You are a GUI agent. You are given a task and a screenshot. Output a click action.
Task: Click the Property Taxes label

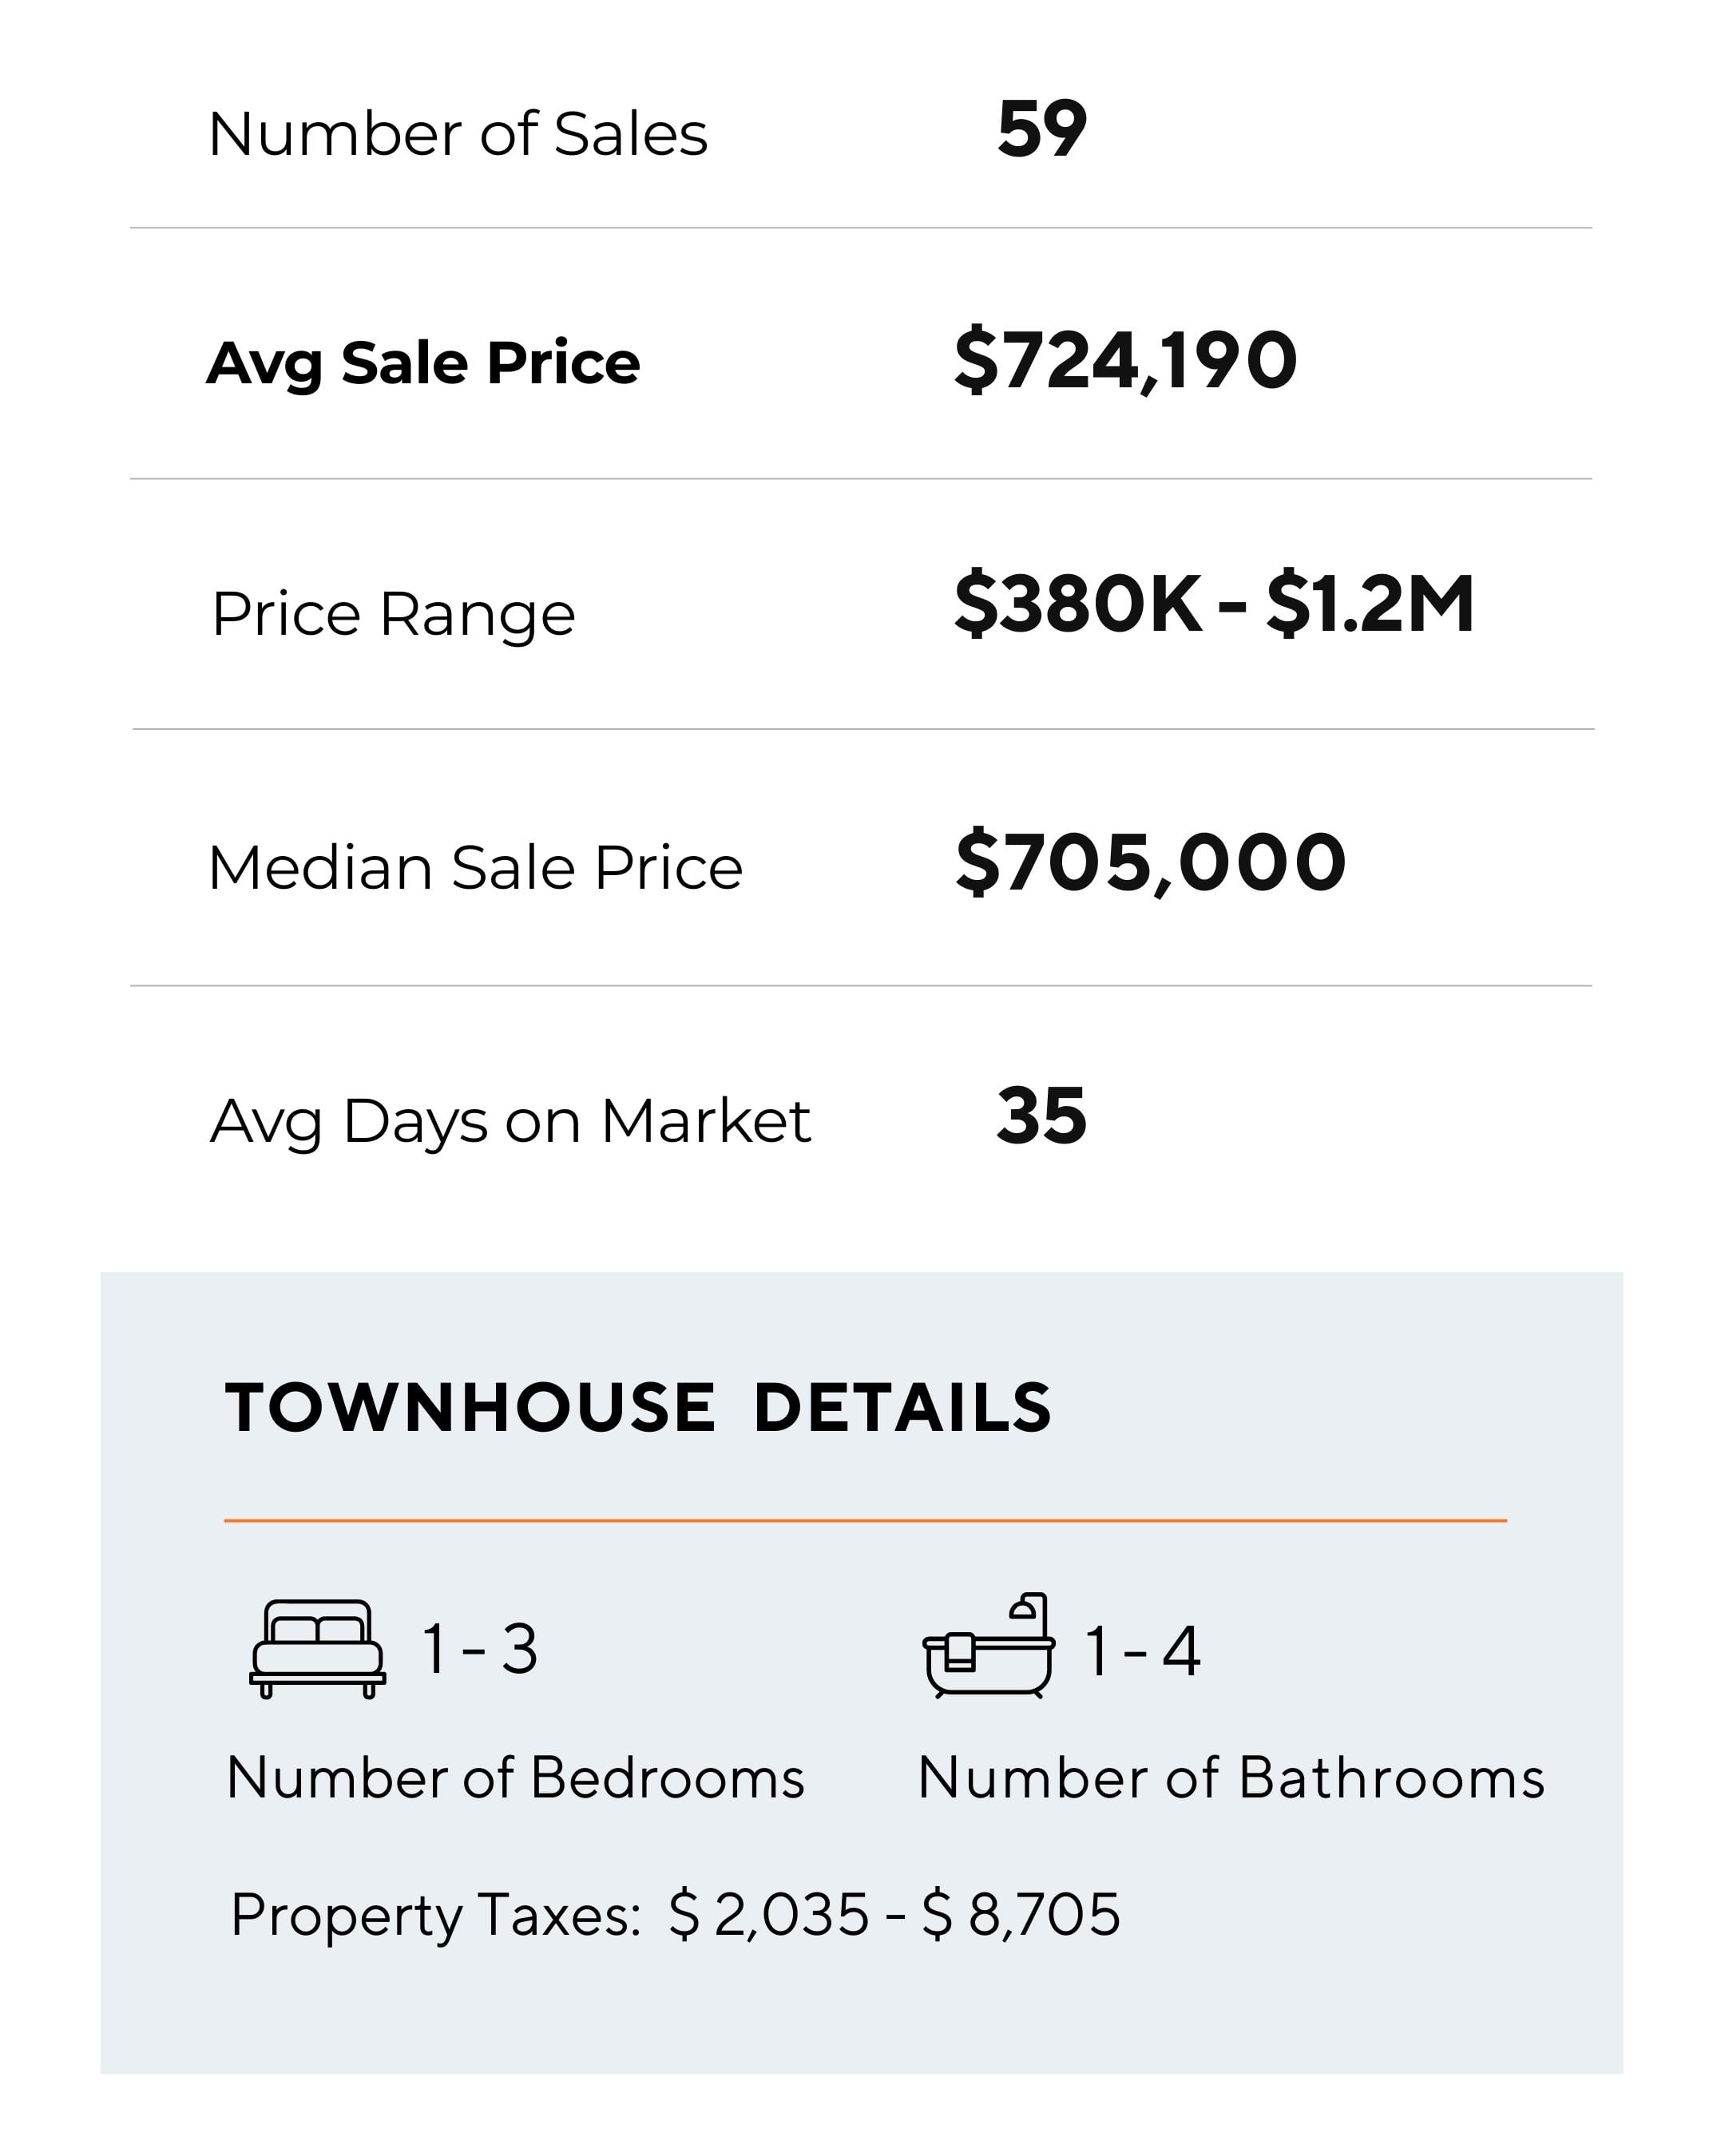(435, 1915)
